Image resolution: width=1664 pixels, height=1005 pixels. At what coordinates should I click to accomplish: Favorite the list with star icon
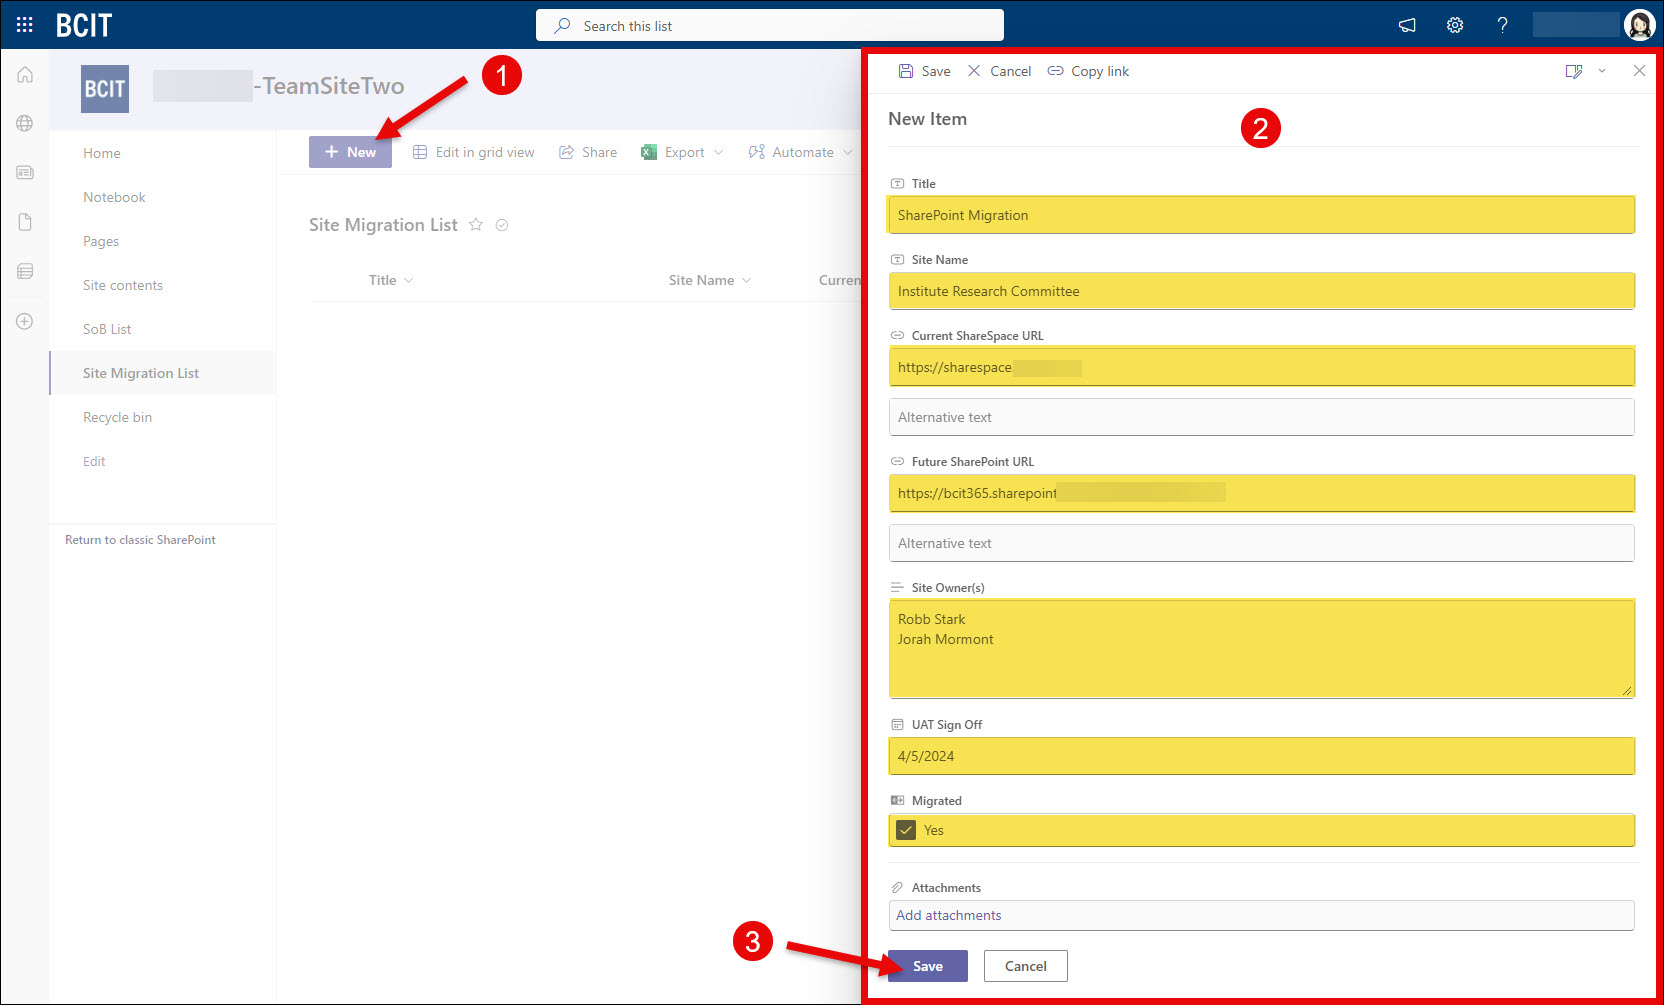[476, 225]
